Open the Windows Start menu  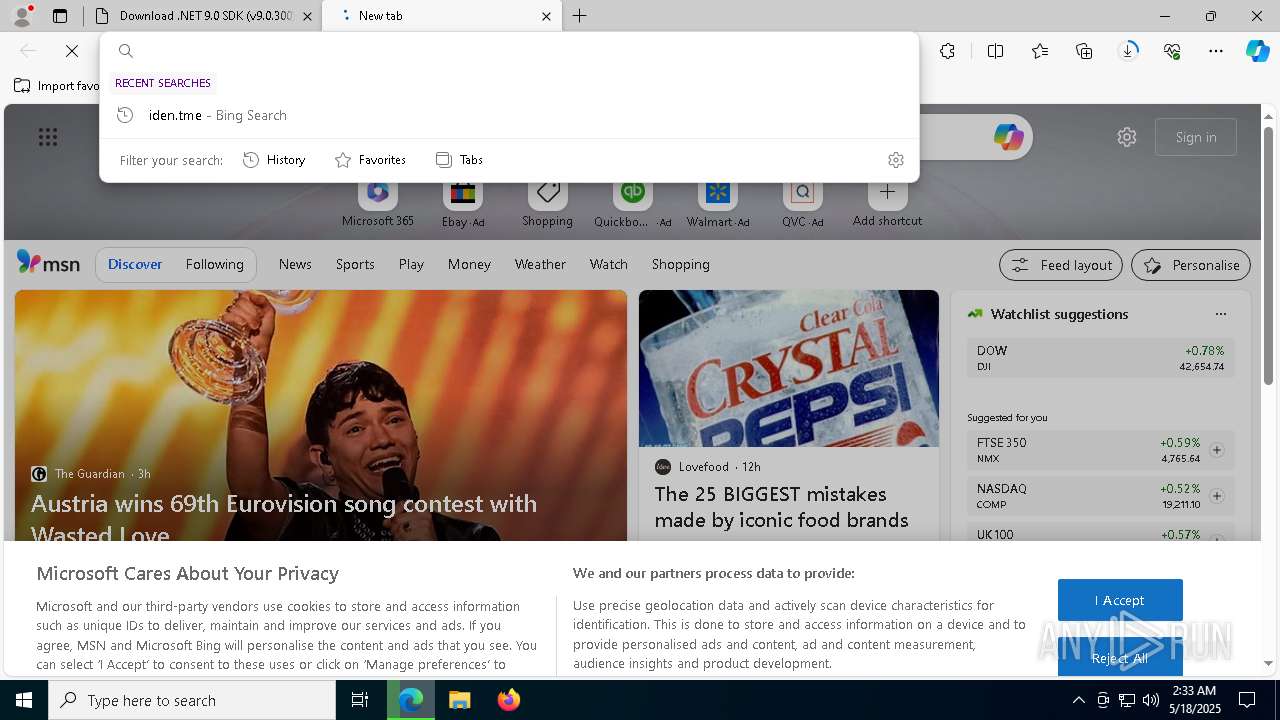tap(24, 700)
